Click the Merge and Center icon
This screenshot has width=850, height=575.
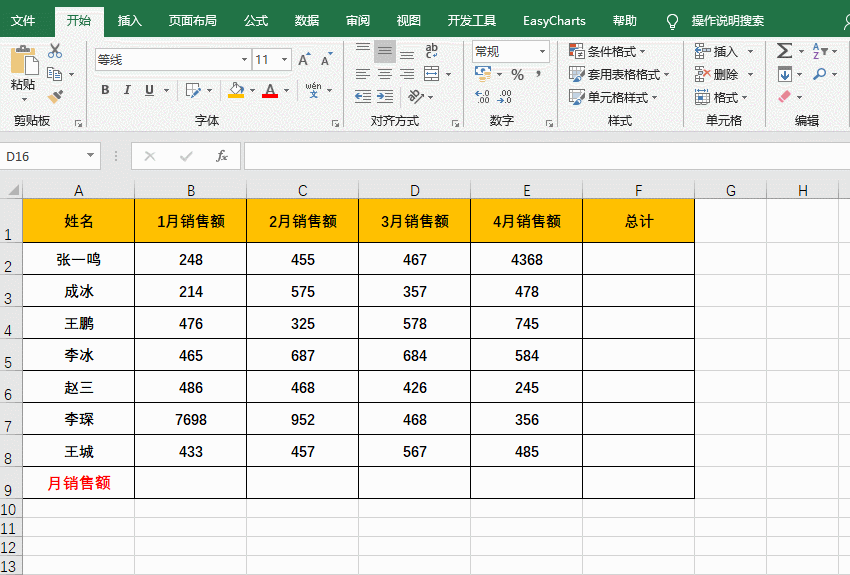click(x=432, y=74)
